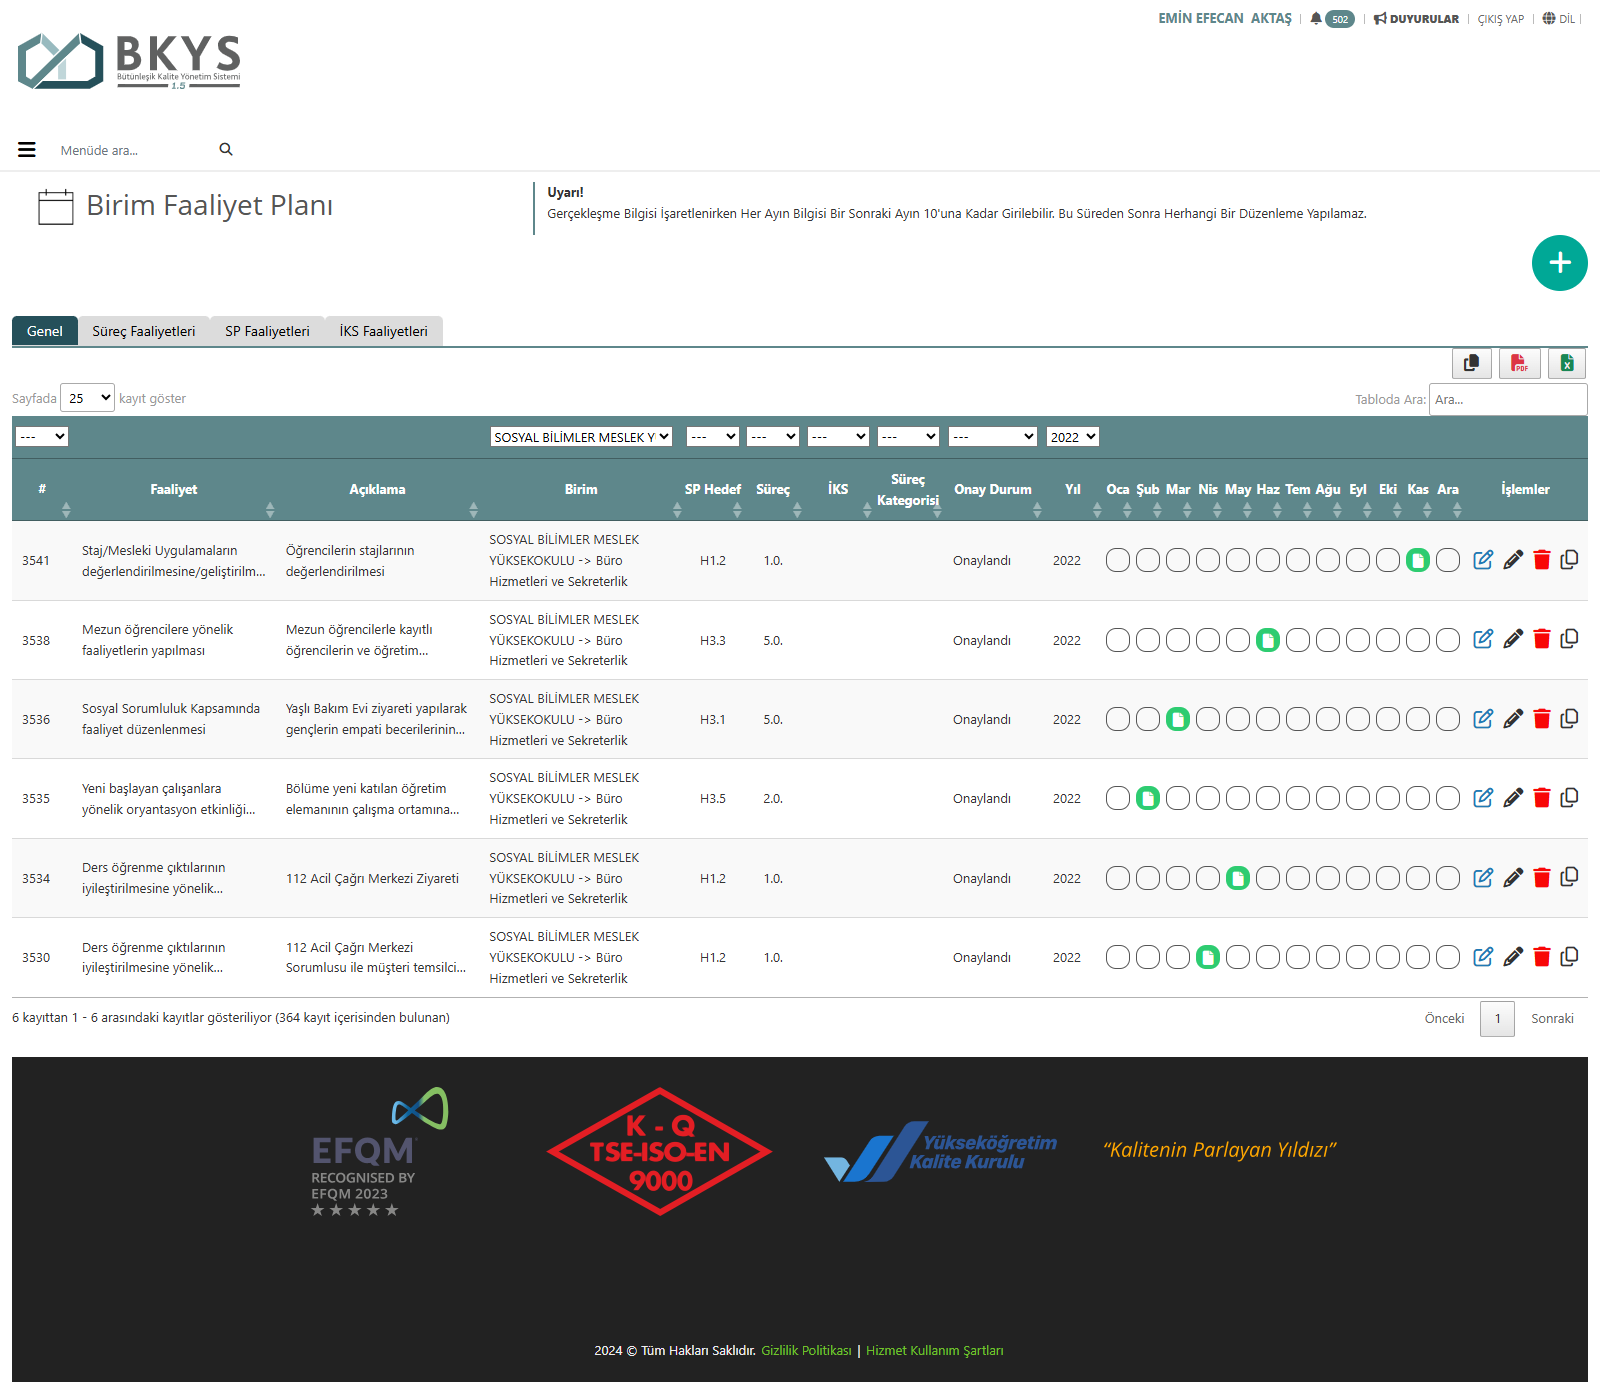The image size is (1600, 1382).
Task: Open the İKS Faaliyetleri tab
Action: click(x=383, y=331)
